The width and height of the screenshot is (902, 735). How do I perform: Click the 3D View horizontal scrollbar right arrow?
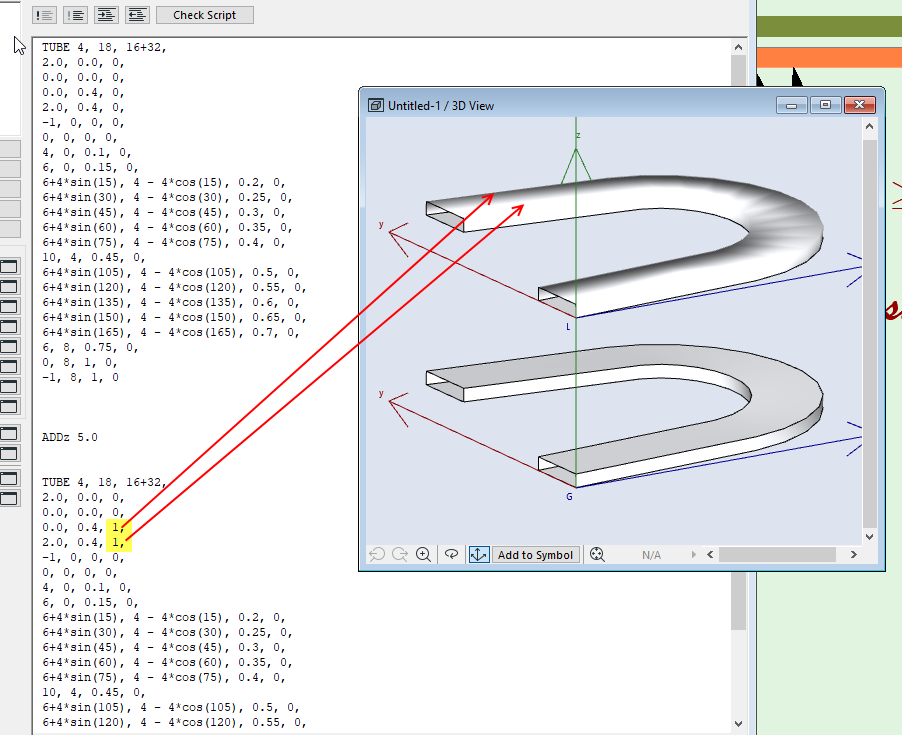tap(854, 554)
